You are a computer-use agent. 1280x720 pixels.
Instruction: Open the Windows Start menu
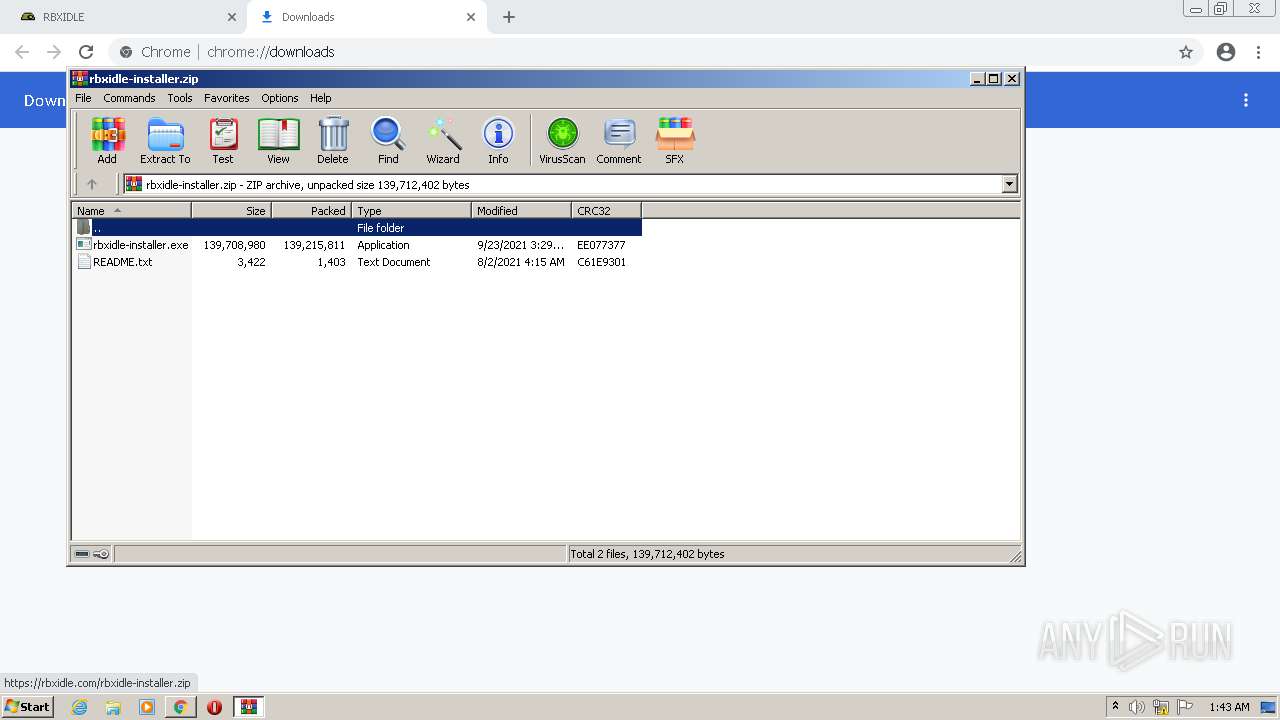27,707
